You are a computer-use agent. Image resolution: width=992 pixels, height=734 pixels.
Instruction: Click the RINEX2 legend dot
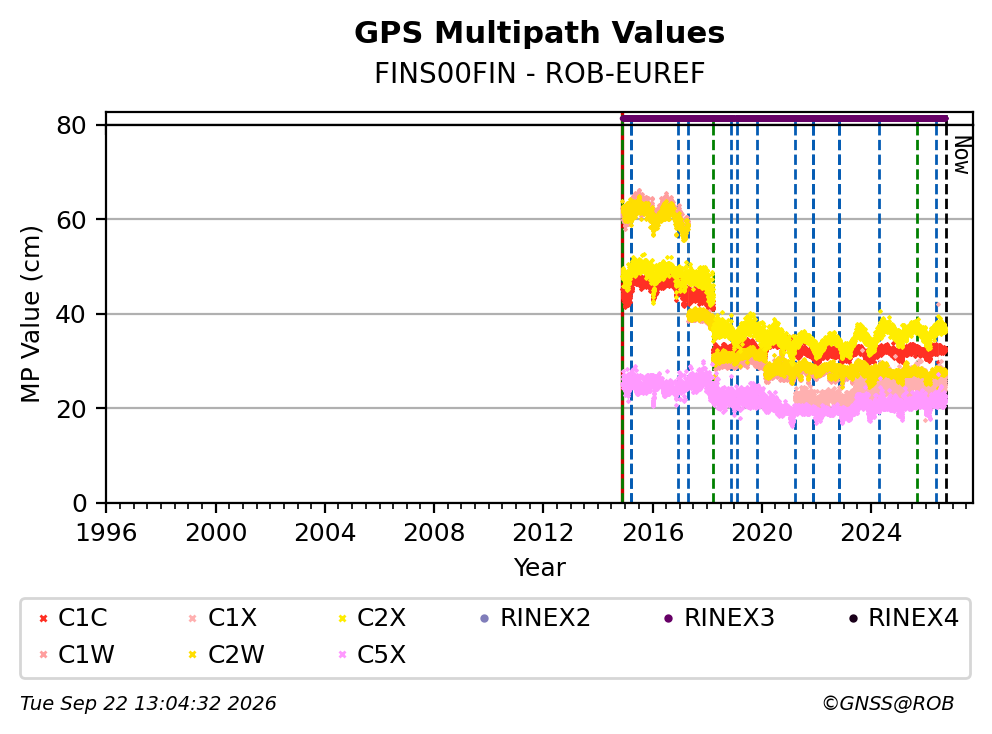(485, 618)
